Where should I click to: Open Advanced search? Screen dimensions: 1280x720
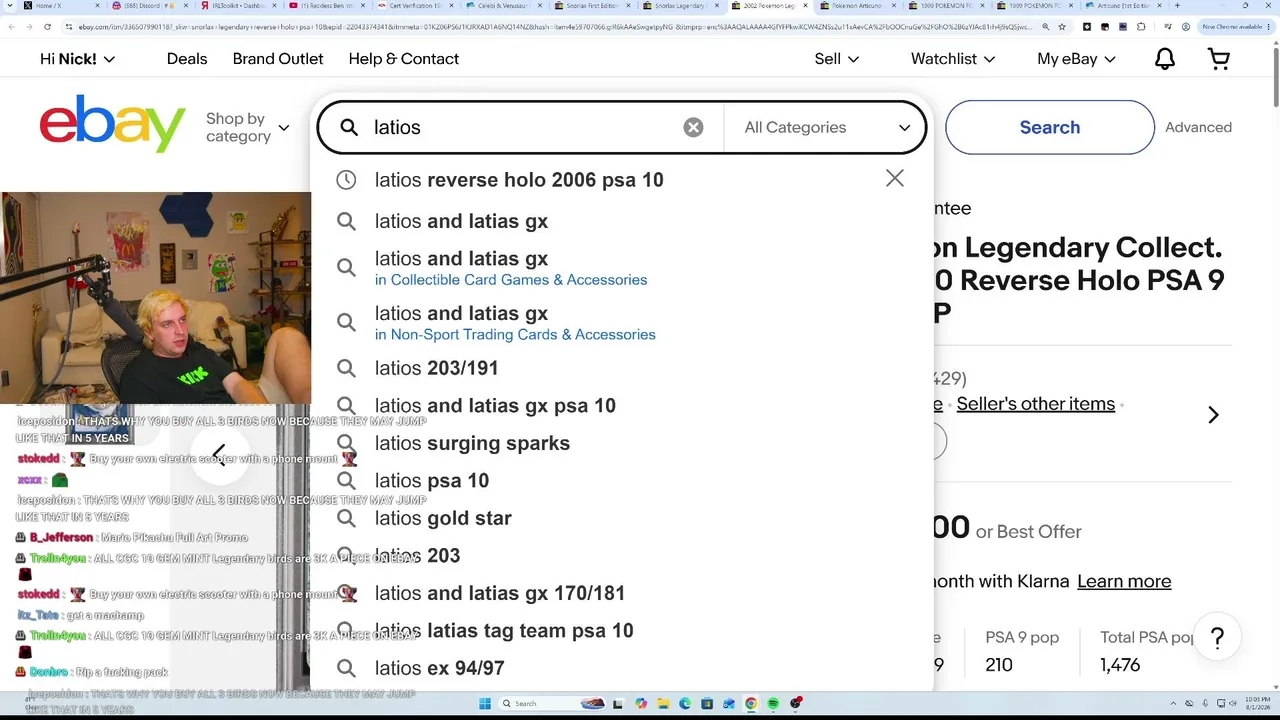1198,127
